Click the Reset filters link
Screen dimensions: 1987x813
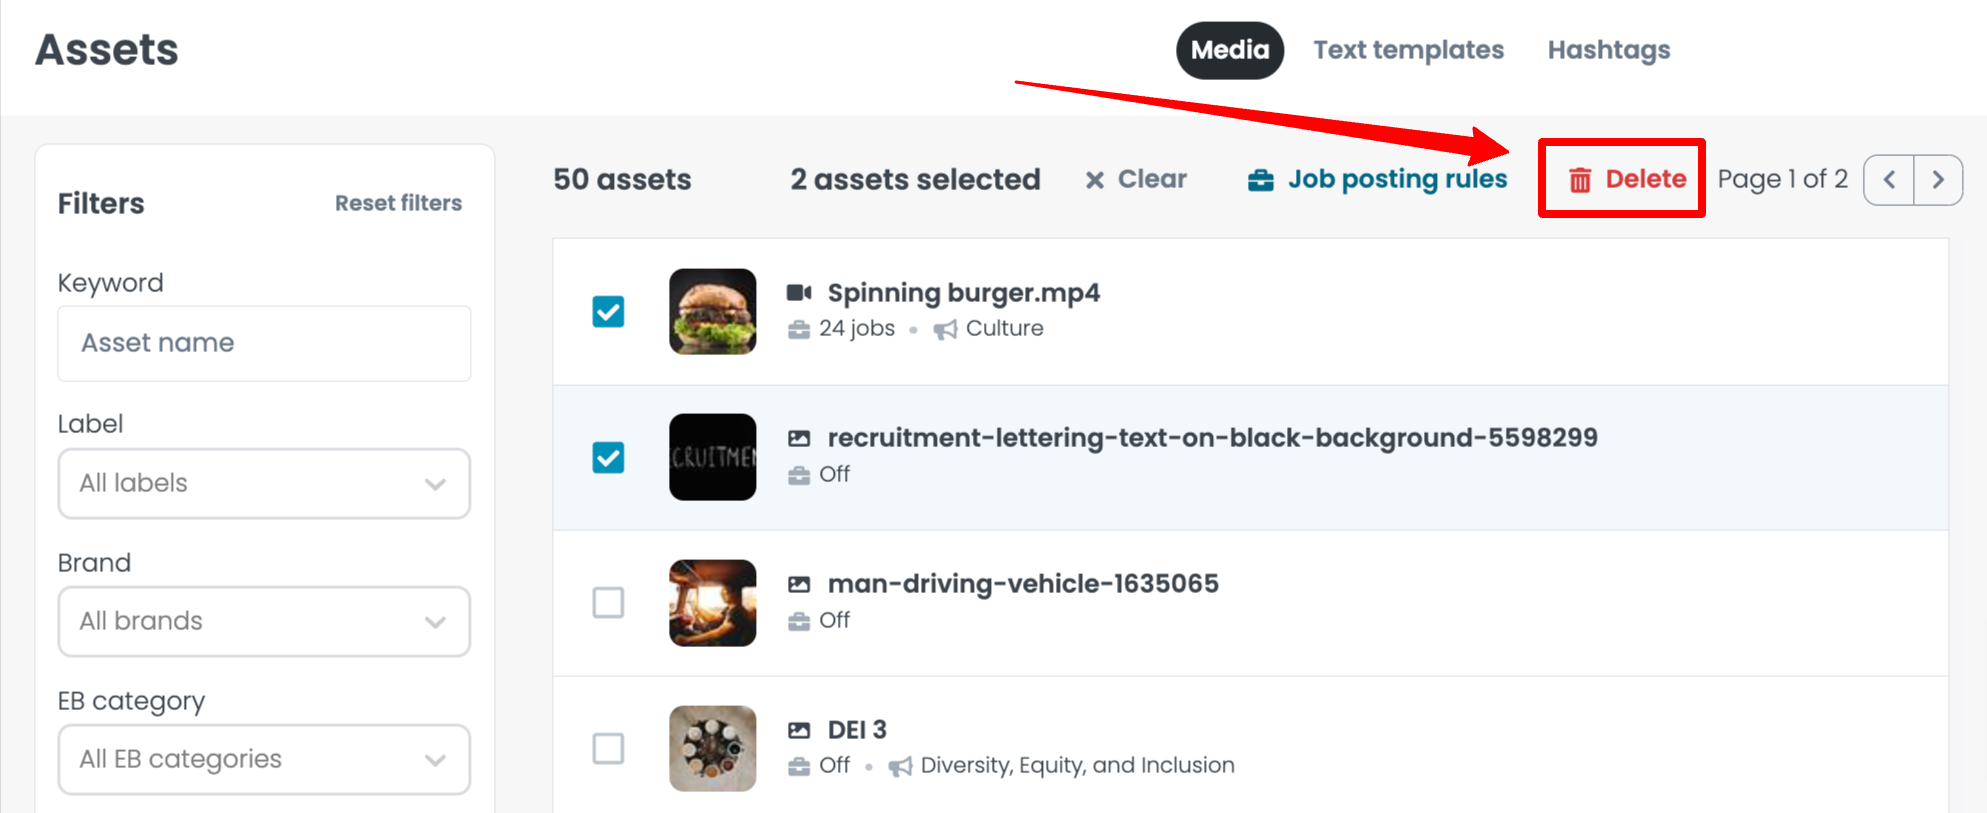coord(398,203)
